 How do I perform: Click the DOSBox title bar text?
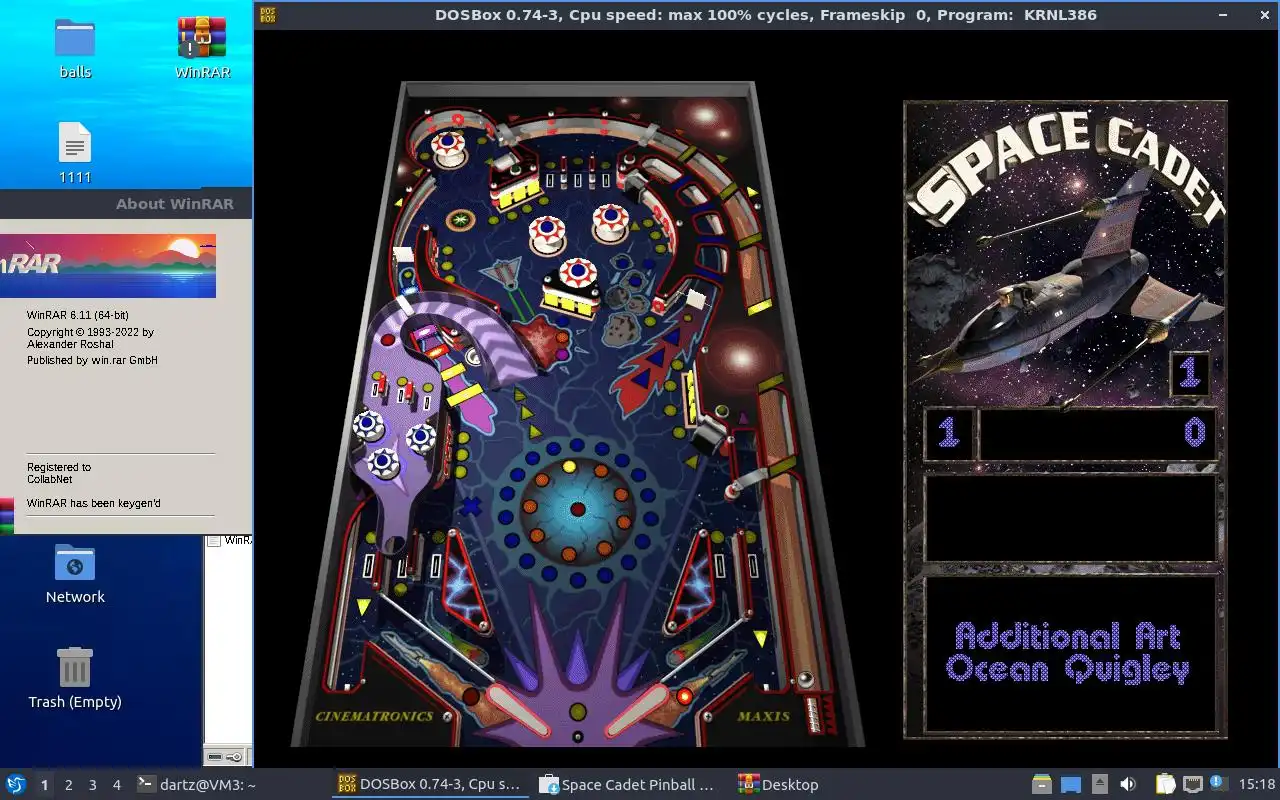[x=765, y=15]
